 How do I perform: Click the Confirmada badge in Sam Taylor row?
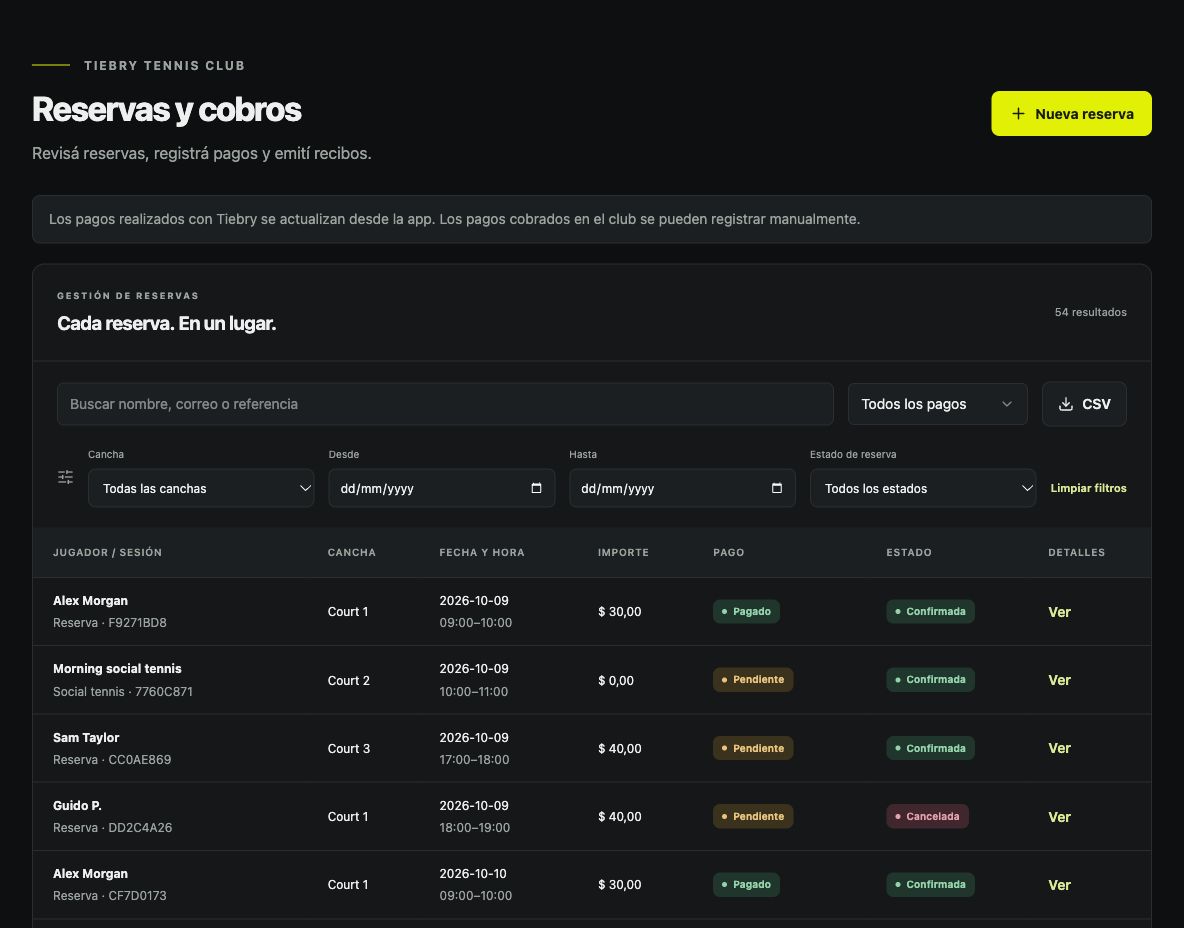[x=930, y=748]
